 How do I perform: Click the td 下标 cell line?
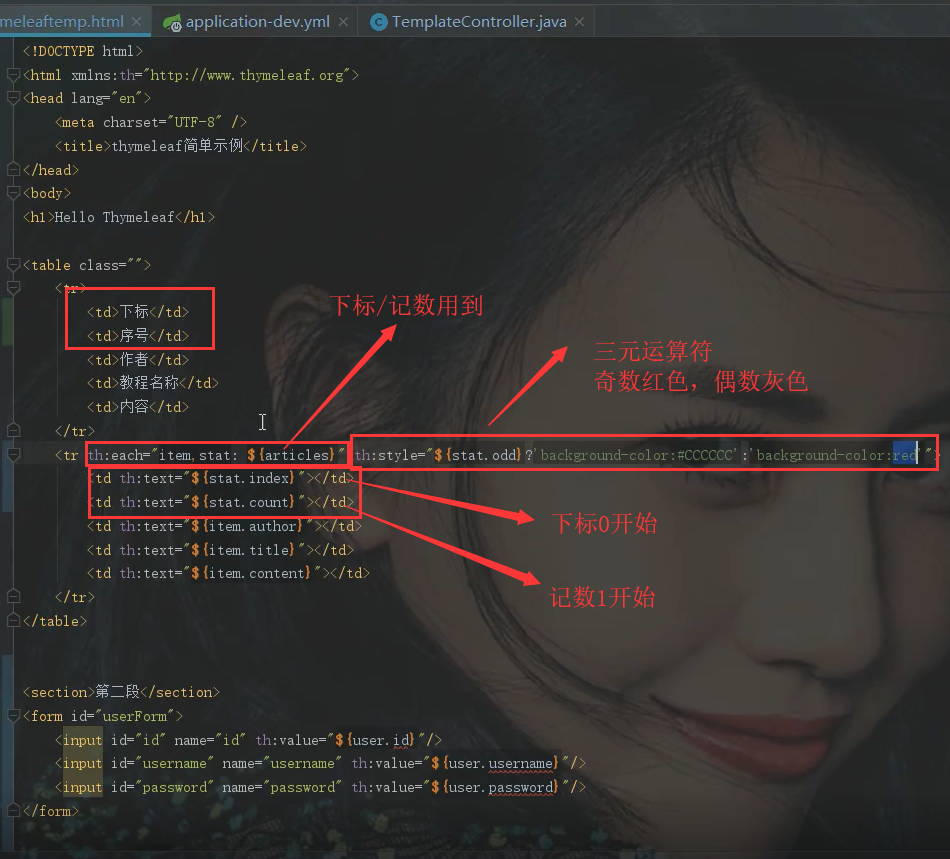tap(138, 312)
